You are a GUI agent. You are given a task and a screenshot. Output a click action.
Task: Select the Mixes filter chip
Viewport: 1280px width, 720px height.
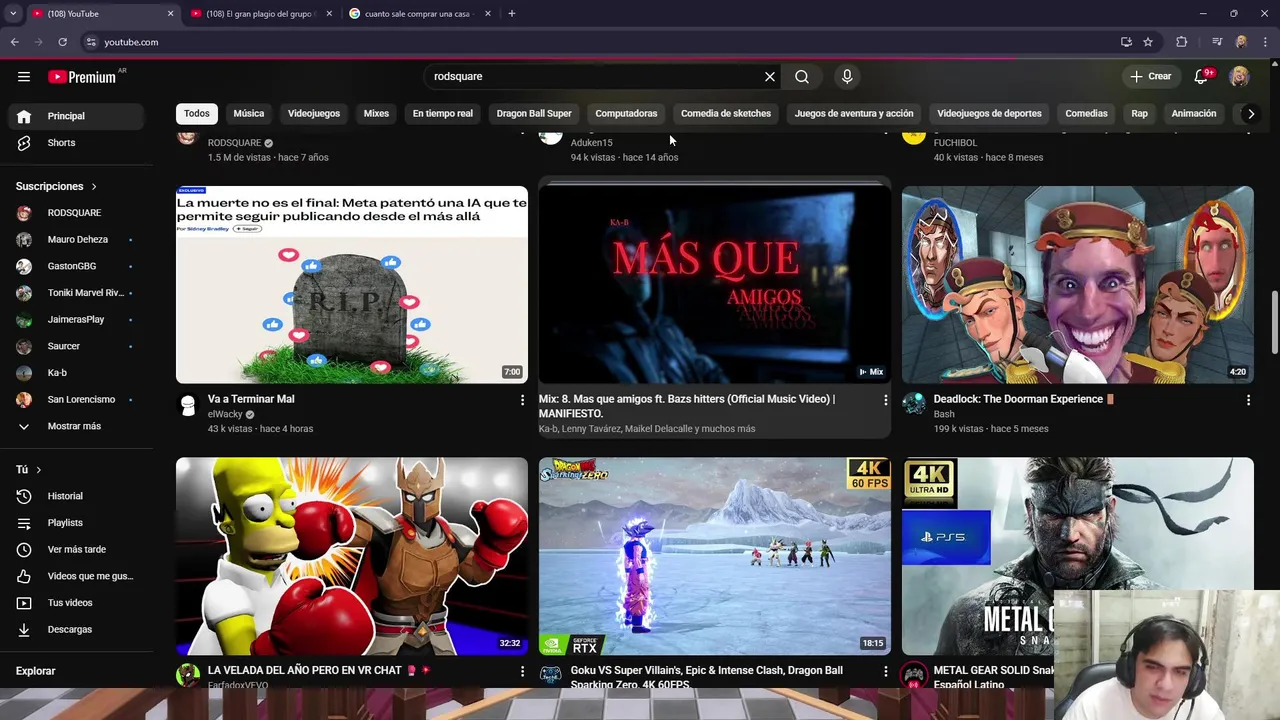pos(376,113)
